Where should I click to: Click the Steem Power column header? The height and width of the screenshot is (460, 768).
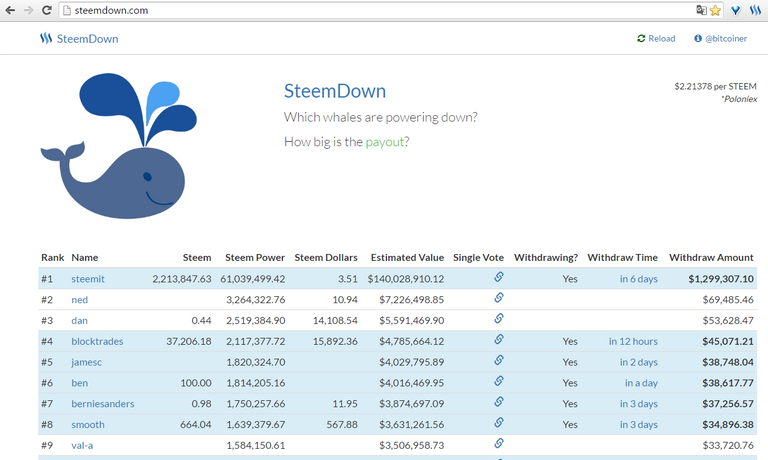coord(255,258)
